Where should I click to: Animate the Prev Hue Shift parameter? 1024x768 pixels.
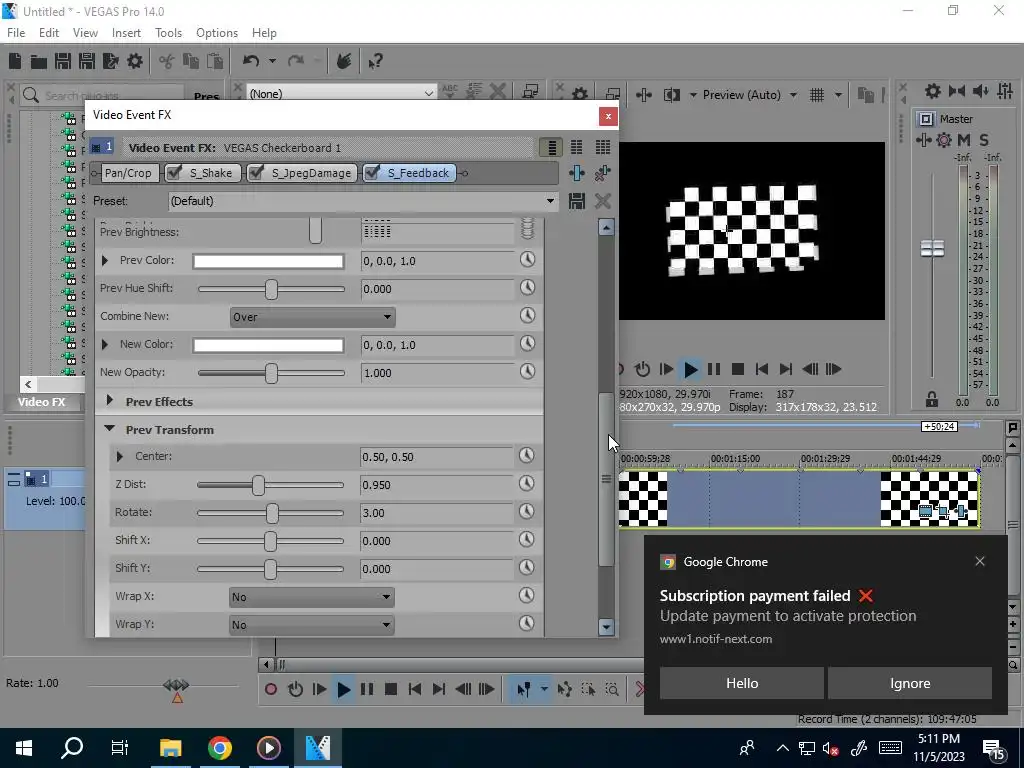click(x=527, y=287)
